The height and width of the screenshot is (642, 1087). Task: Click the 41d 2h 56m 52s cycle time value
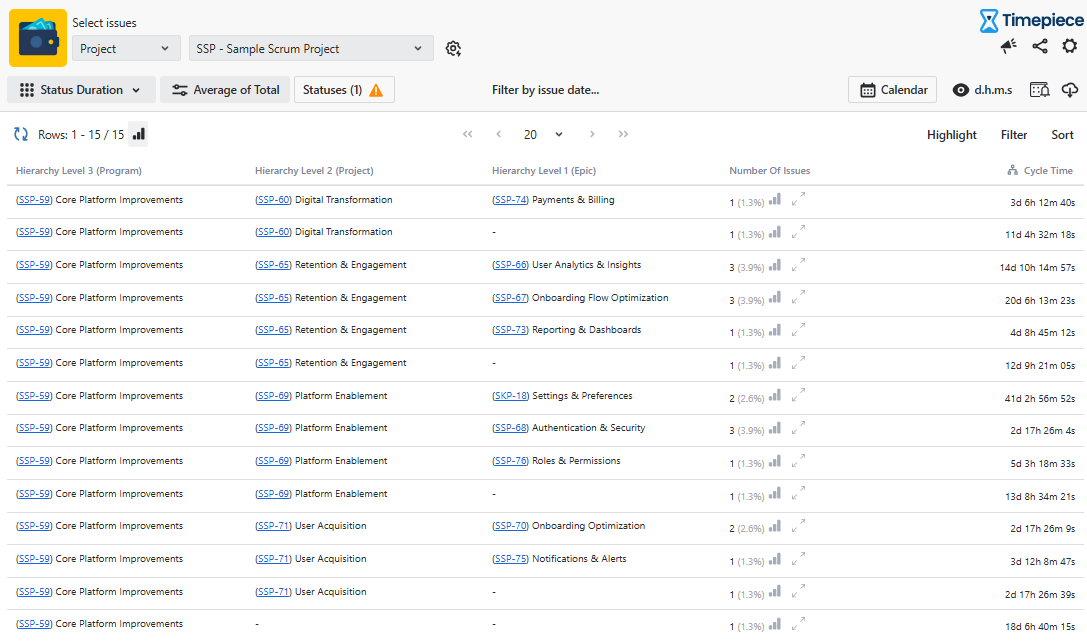coord(1040,399)
